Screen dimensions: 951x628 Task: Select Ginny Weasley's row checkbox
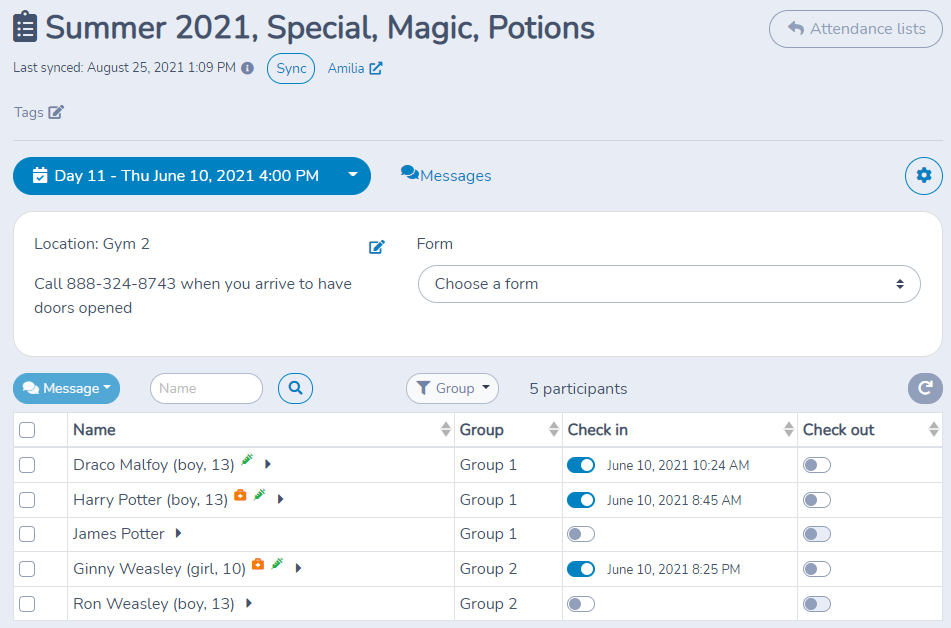click(x=27, y=569)
